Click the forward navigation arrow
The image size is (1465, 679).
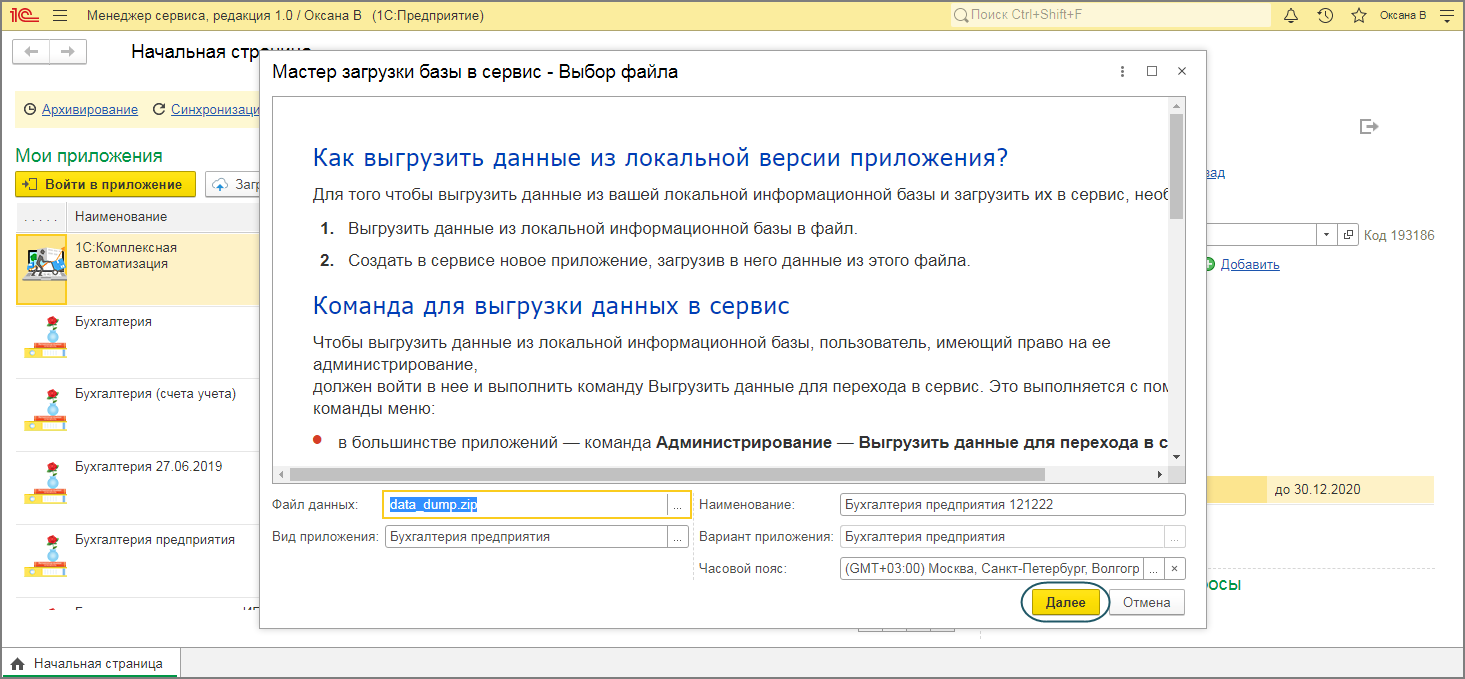coord(68,51)
